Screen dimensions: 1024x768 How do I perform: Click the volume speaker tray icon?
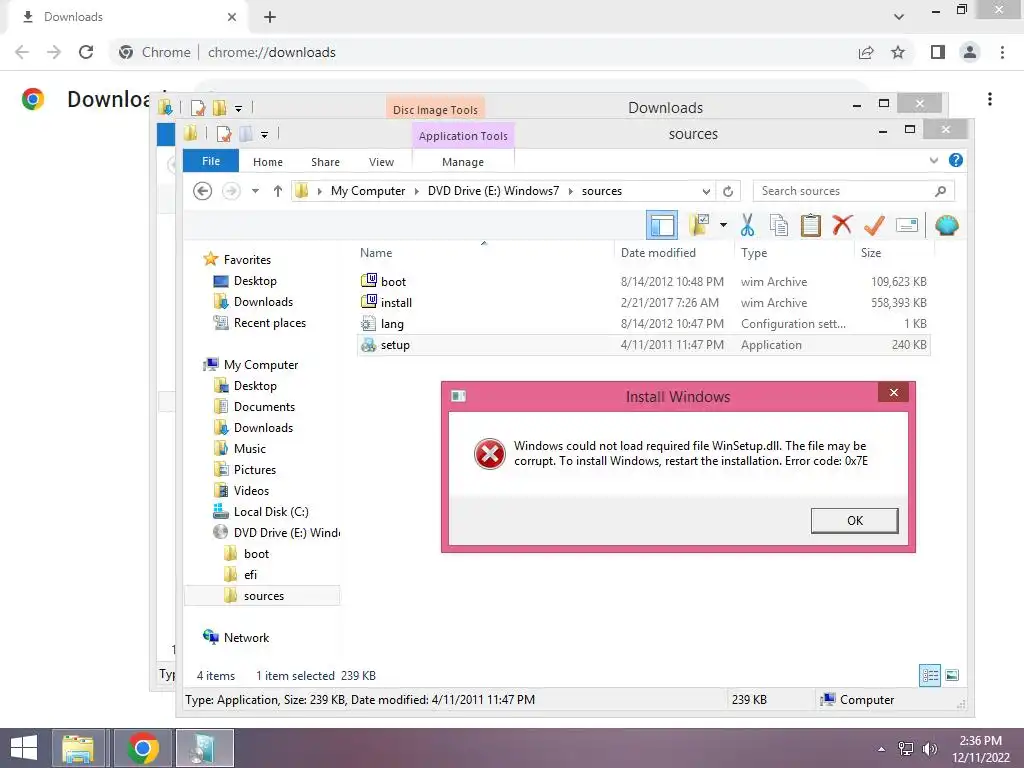pos(929,749)
